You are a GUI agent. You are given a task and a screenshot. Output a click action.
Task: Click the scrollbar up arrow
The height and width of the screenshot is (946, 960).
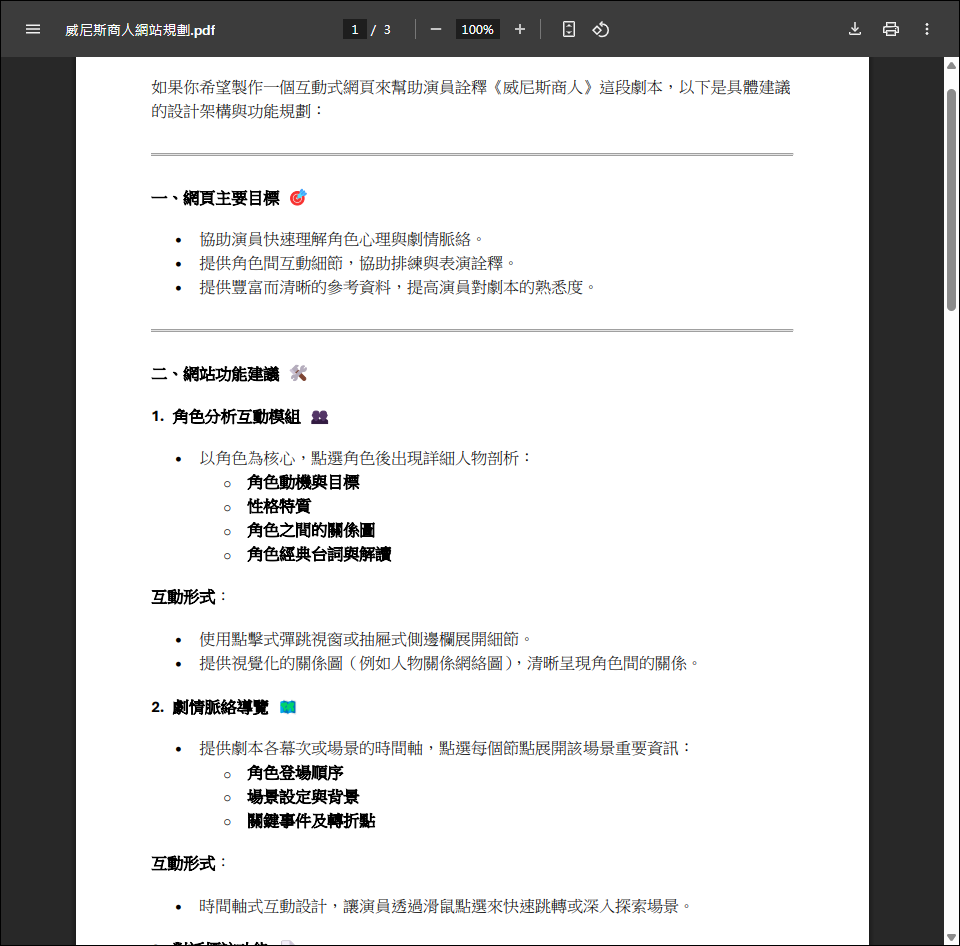951,66
